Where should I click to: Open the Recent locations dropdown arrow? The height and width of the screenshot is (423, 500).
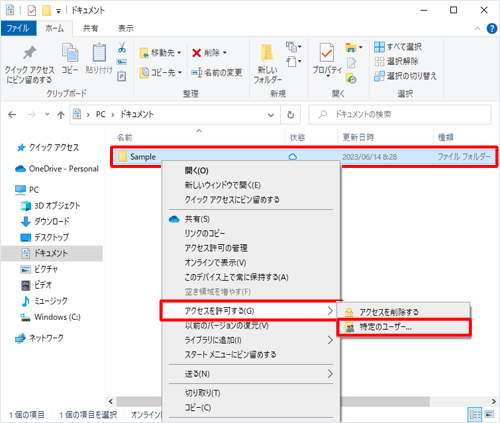pyautogui.click(x=47, y=114)
